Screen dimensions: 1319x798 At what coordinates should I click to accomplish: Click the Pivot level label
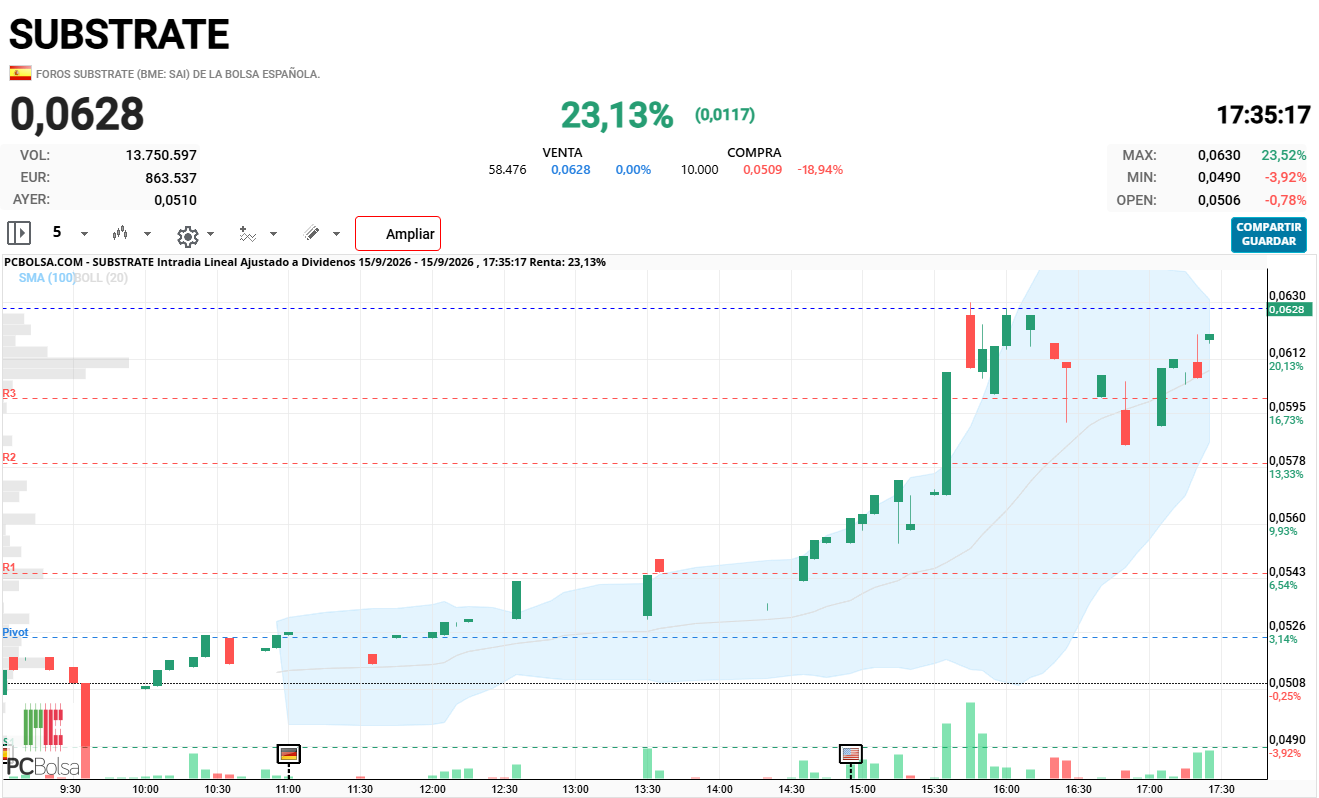tap(15, 633)
